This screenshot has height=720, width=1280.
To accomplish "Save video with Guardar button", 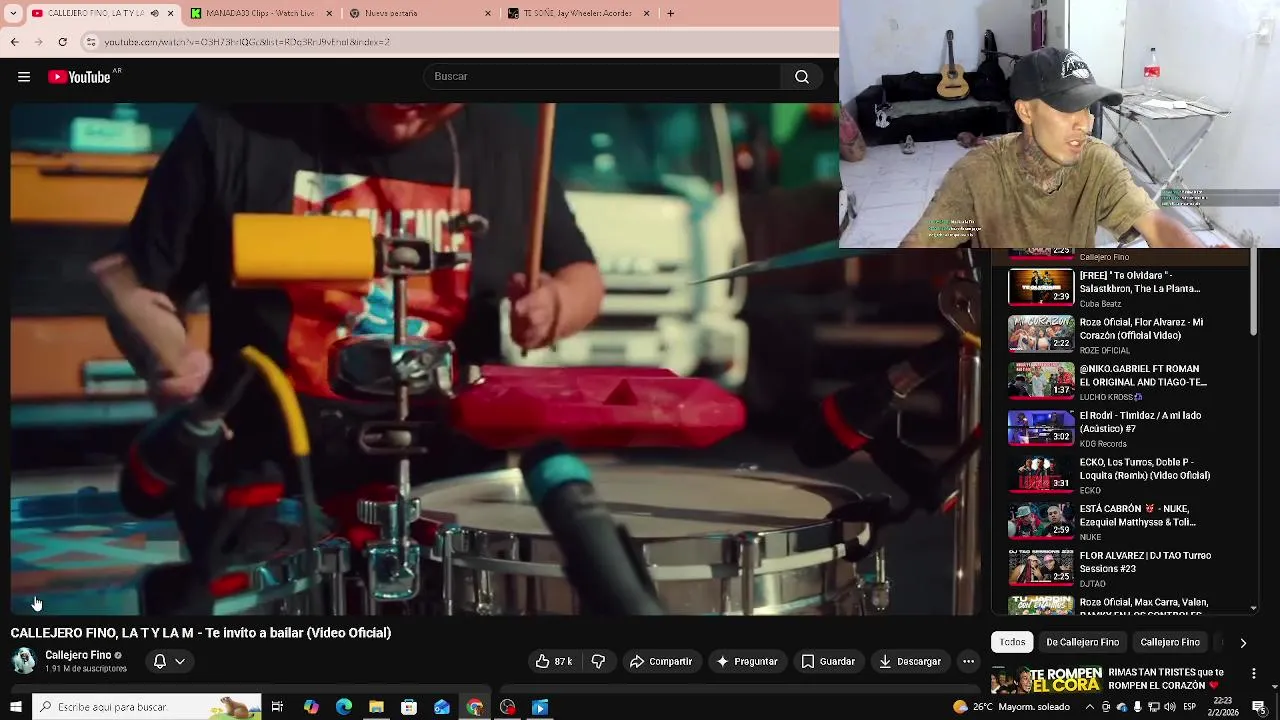I will [828, 661].
